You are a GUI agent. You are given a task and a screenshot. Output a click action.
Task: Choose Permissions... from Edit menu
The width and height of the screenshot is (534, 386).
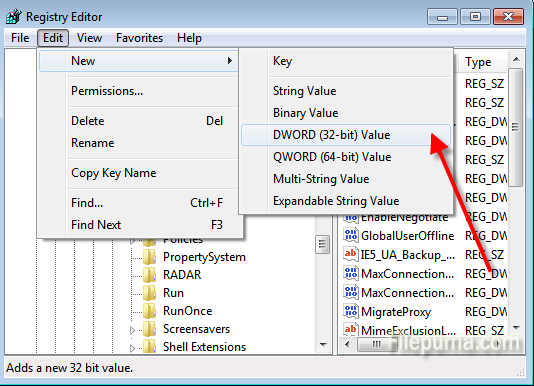[x=139, y=91]
